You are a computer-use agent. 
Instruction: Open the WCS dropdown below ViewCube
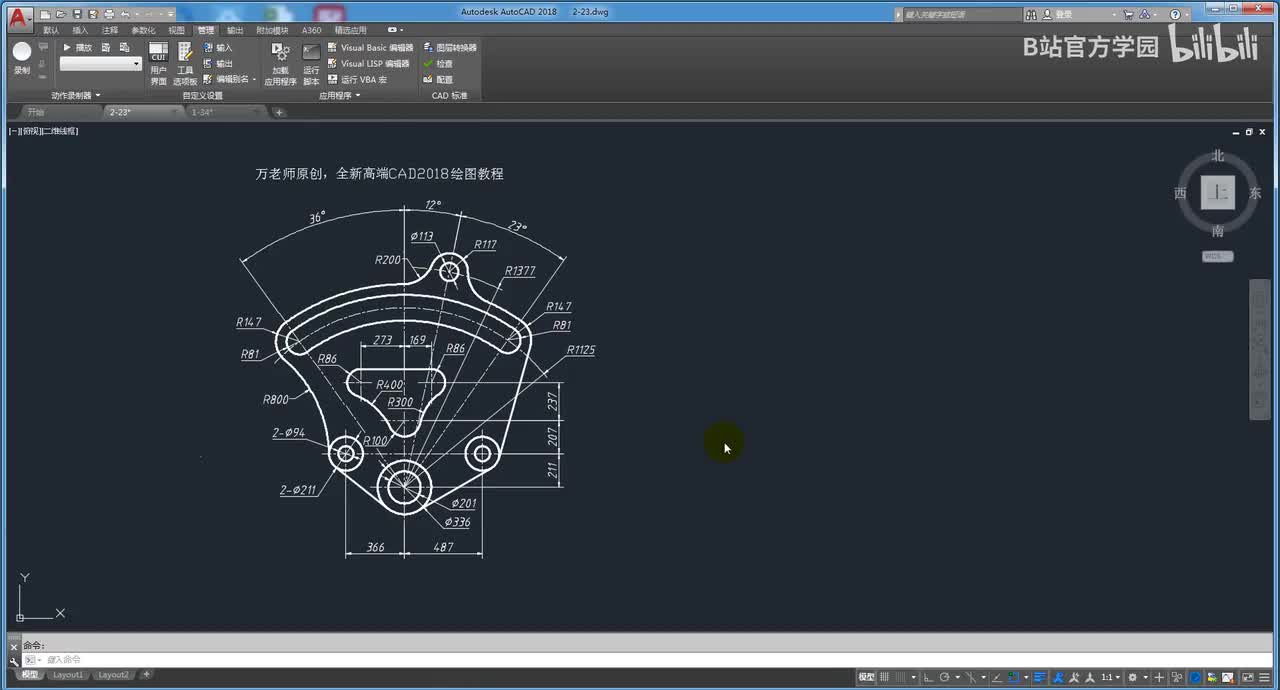coord(1217,256)
